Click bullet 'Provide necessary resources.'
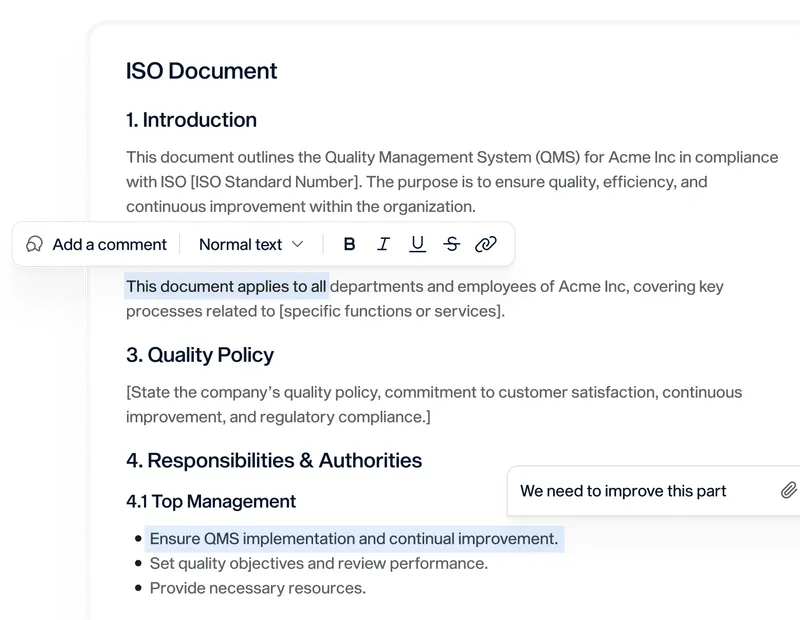The image size is (800, 620). pos(258,588)
